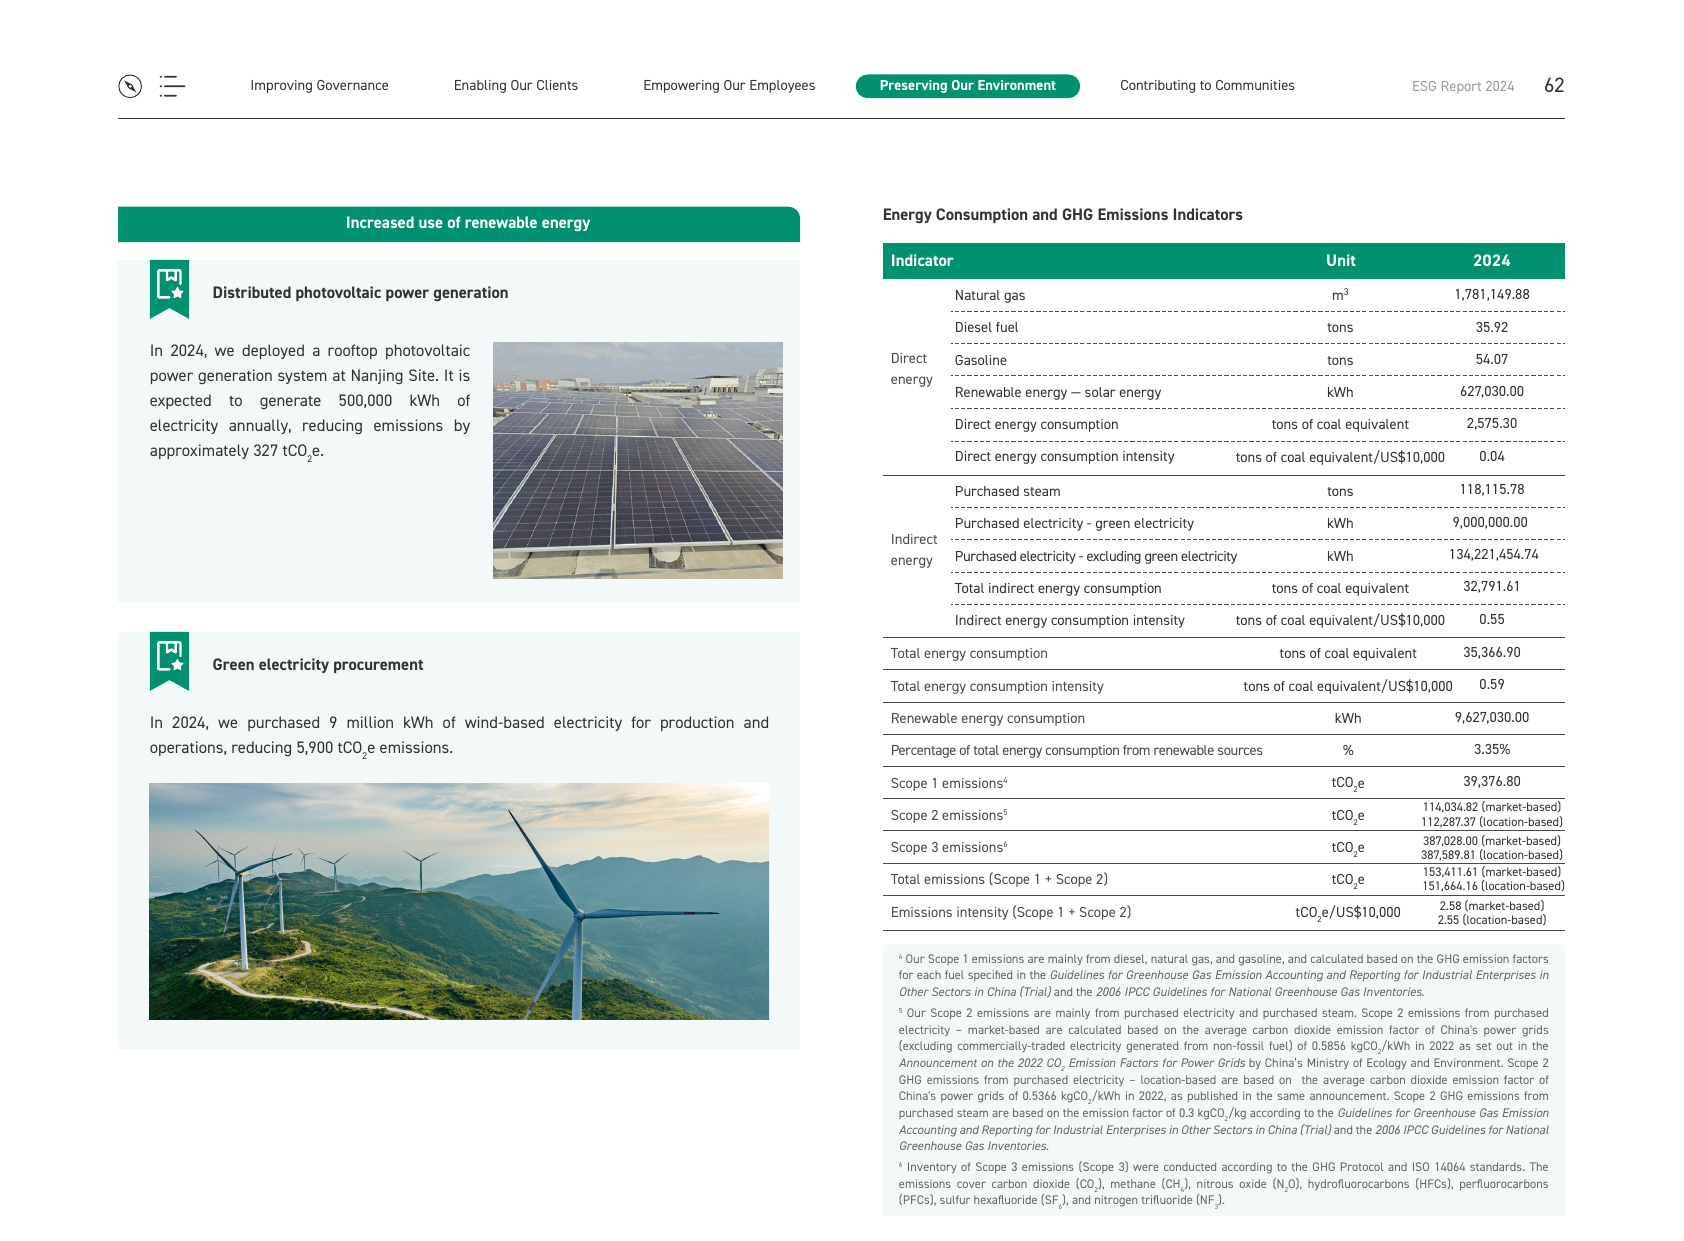Click the Unit column header
This screenshot has height=1241, width=1684.
point(1341,261)
